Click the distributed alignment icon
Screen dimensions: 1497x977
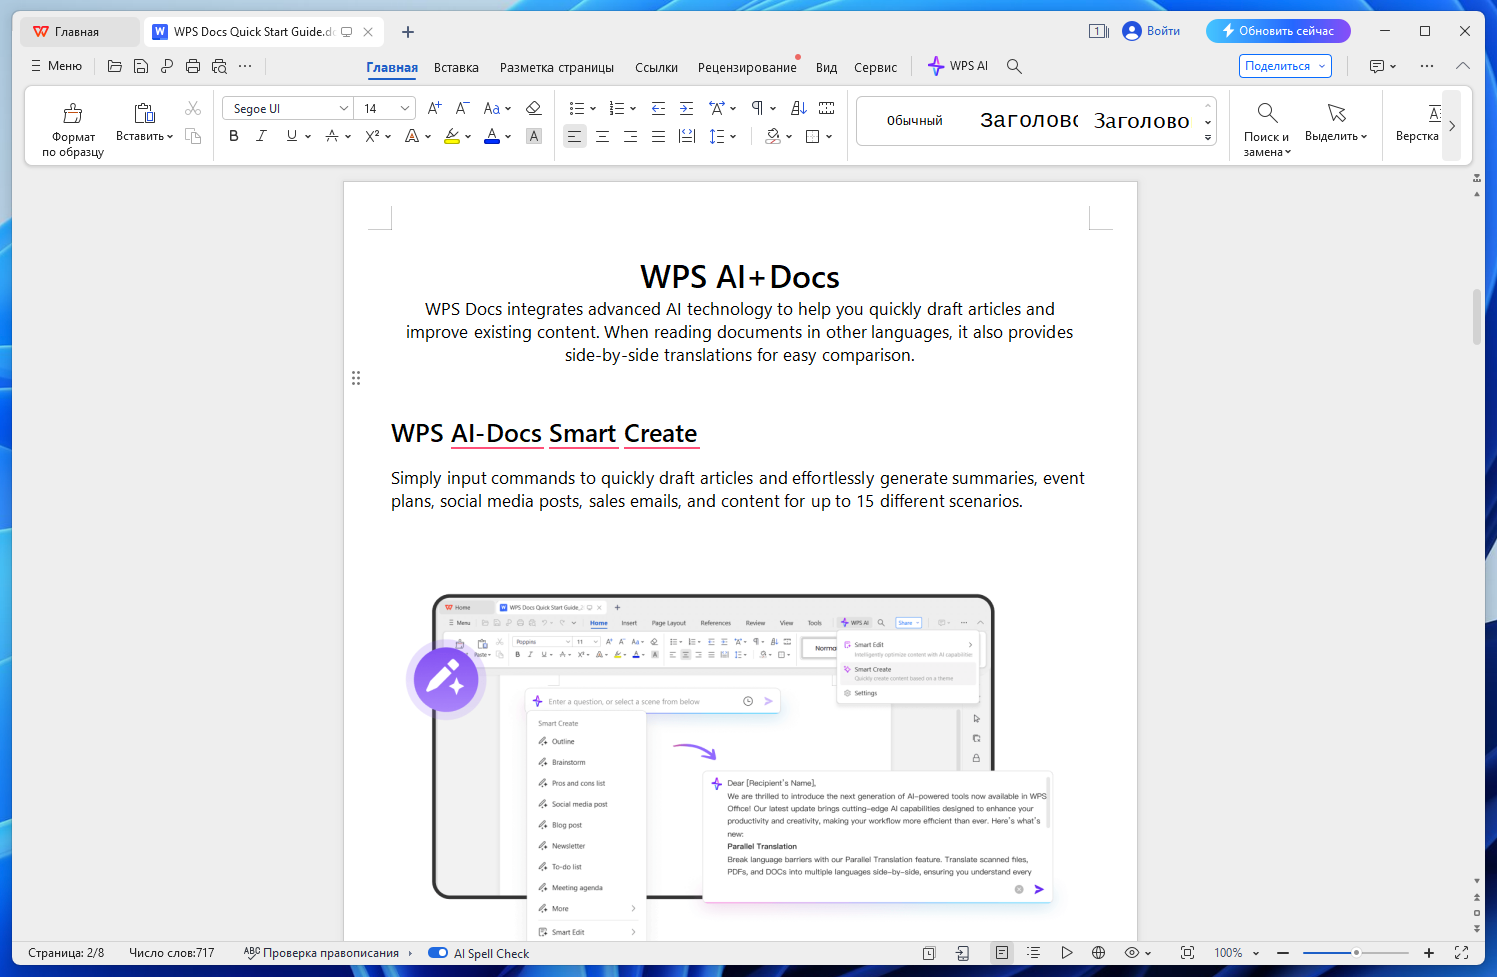point(686,136)
